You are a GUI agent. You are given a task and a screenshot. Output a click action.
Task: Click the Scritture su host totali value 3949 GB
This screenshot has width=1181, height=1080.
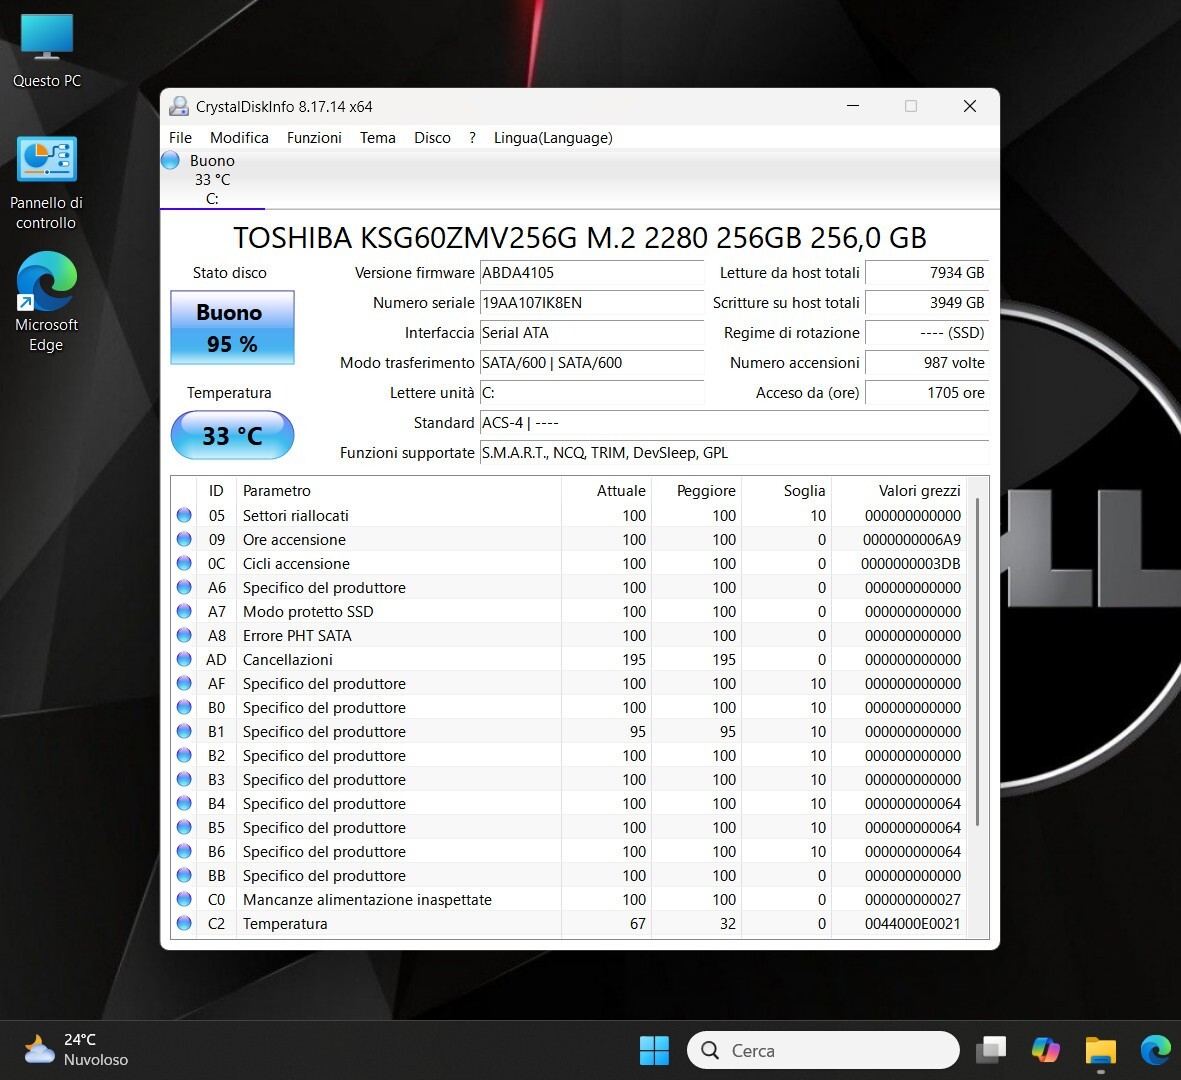tap(926, 303)
